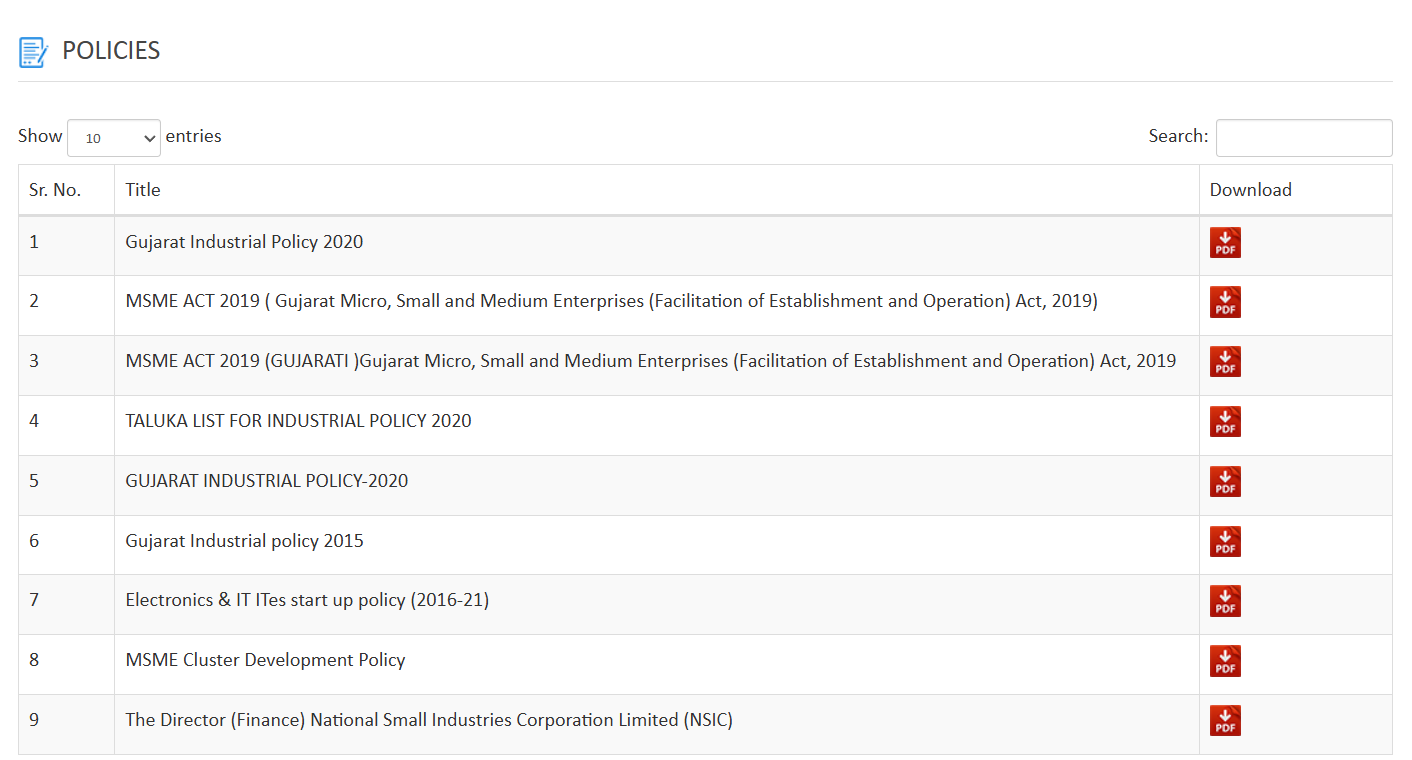Sort table by Title column header
The width and height of the screenshot is (1412, 760).
[143, 190]
